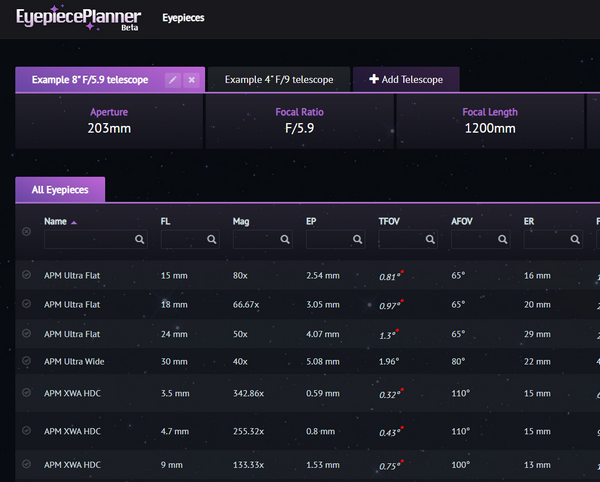Toggle selection for APM XWA HDC 4.7 mm row
This screenshot has height=482, width=600.
point(26,430)
